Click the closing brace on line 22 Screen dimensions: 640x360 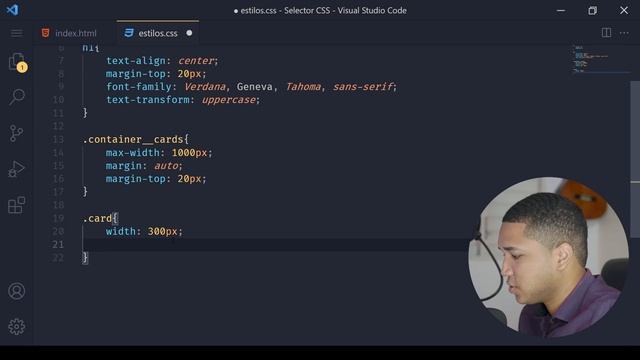(85, 258)
